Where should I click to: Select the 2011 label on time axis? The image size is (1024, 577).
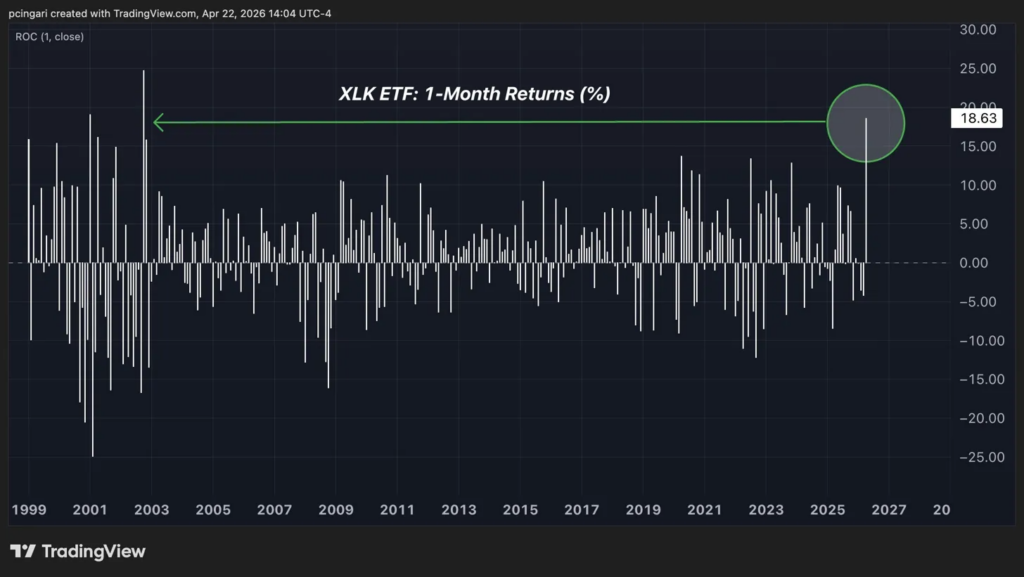pyautogui.click(x=397, y=510)
